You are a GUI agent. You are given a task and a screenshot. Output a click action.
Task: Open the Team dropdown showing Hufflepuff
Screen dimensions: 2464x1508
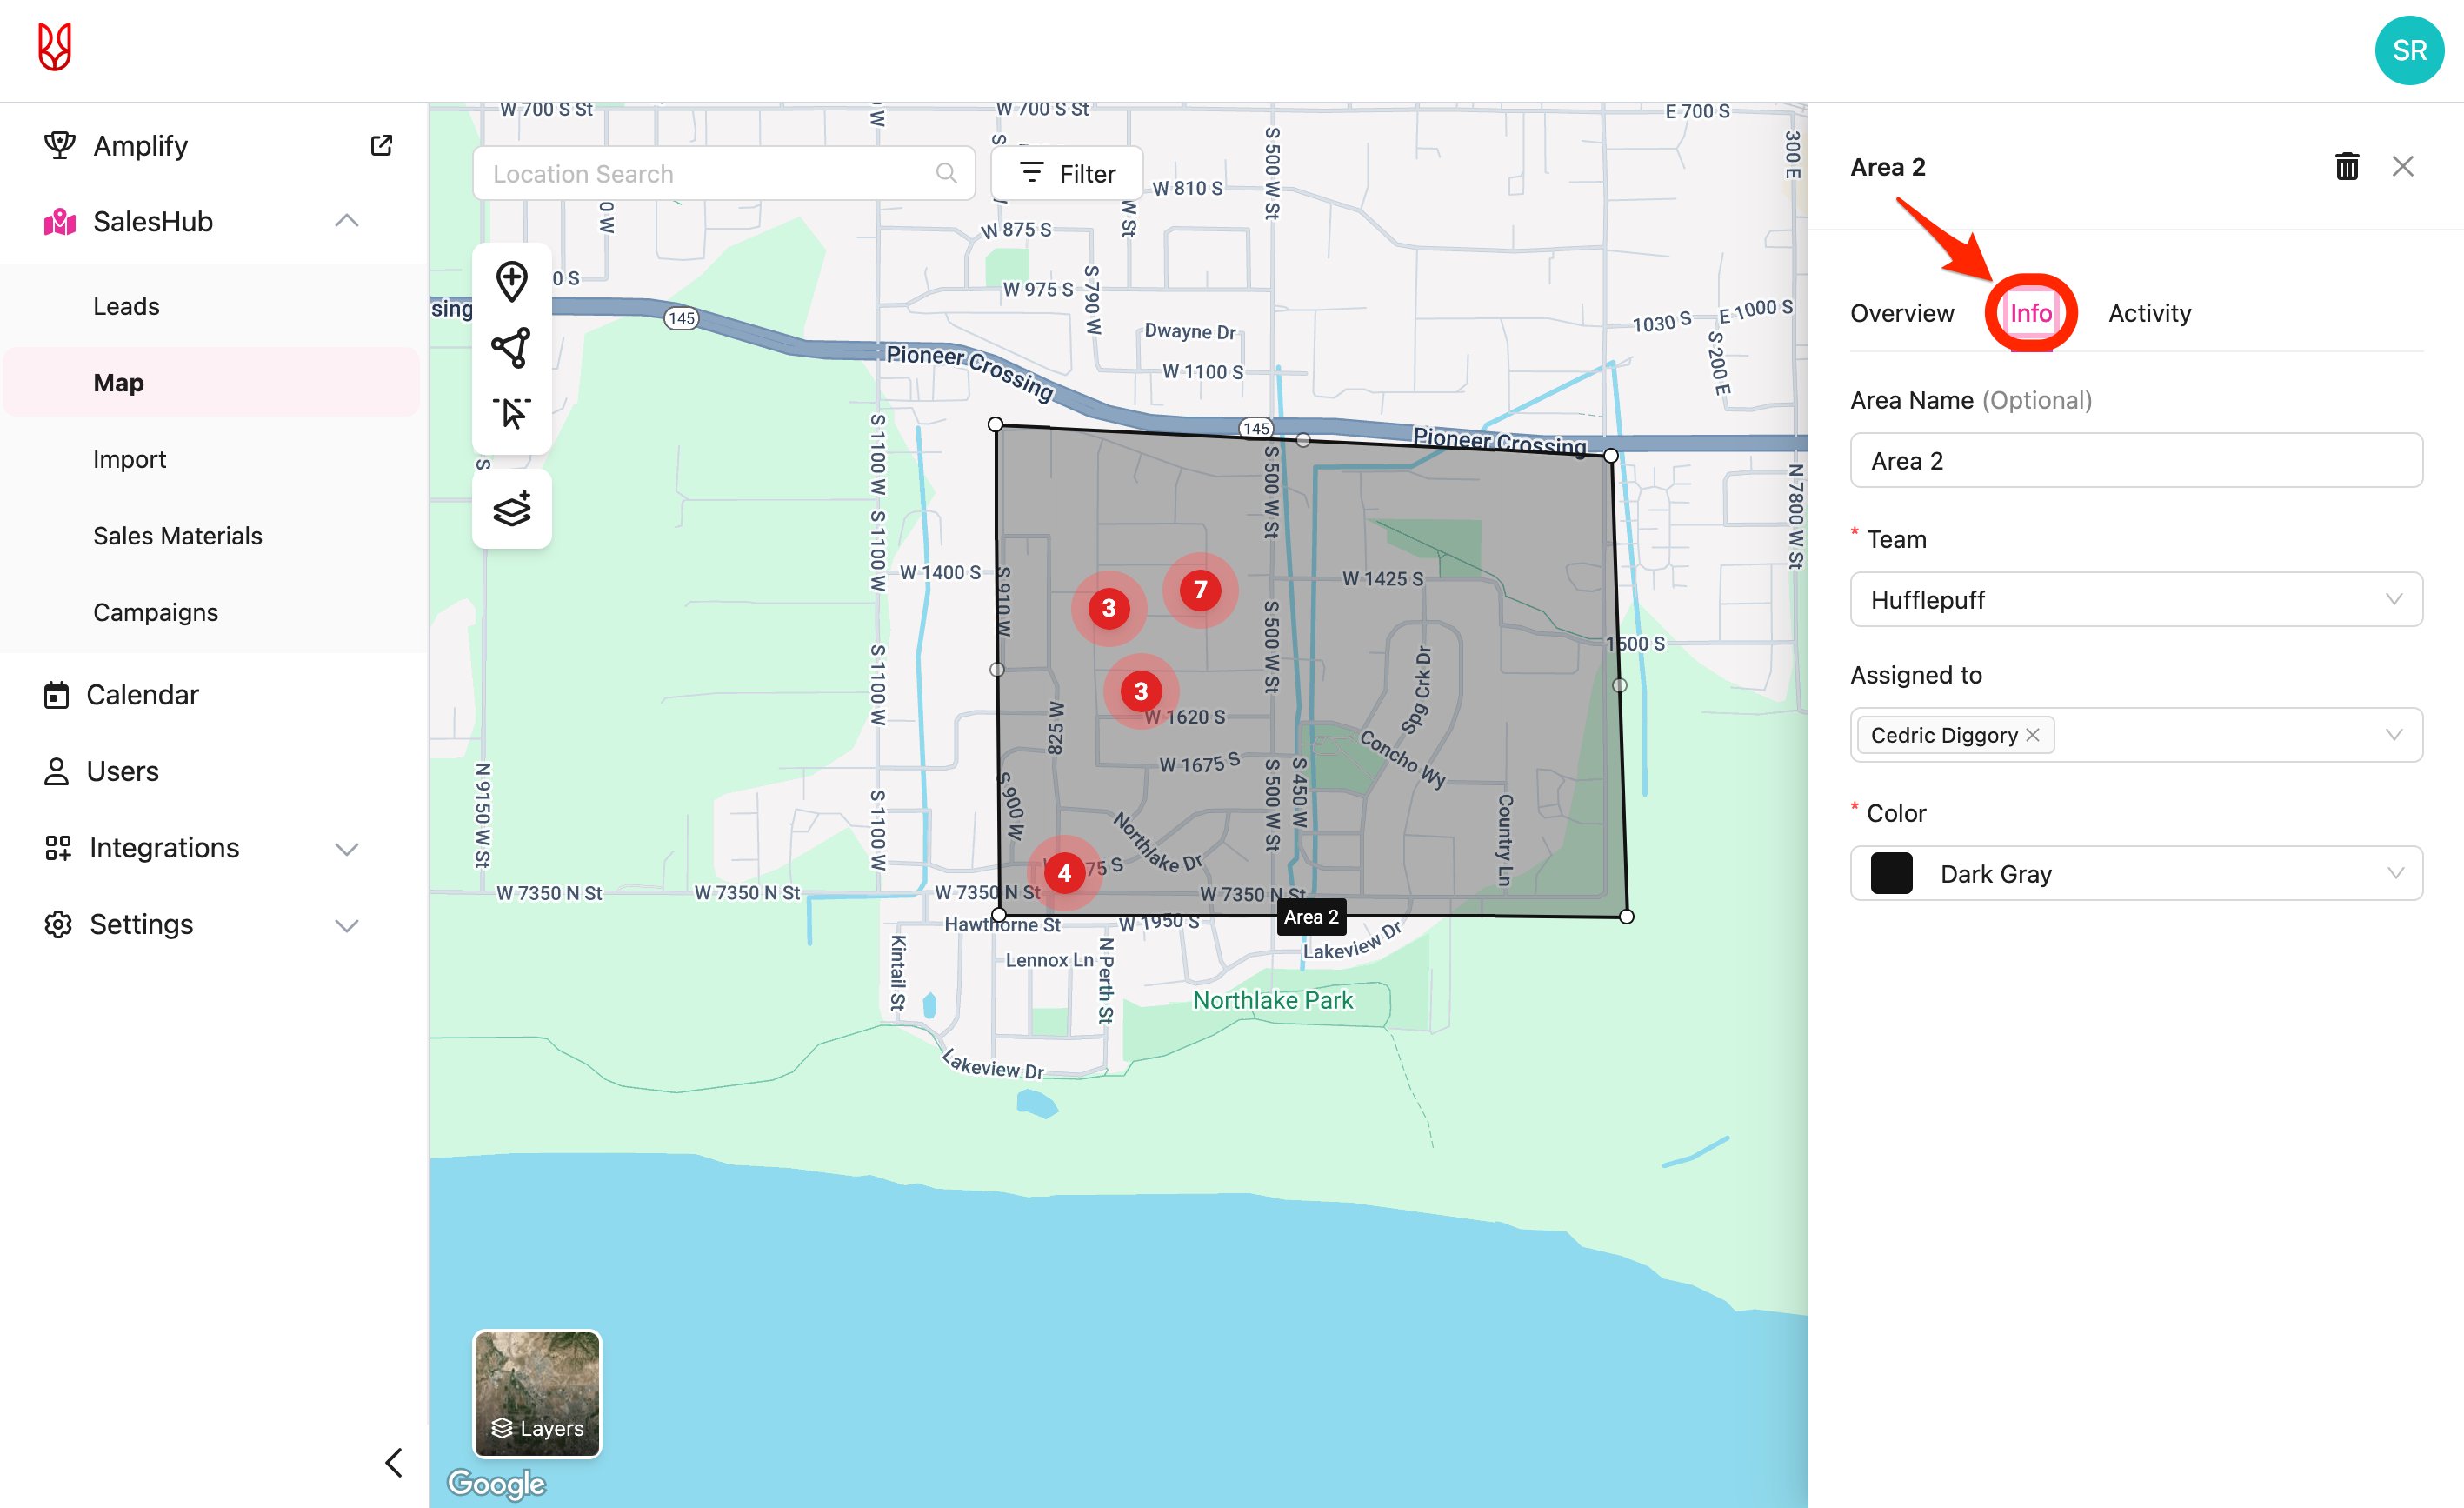click(2135, 600)
